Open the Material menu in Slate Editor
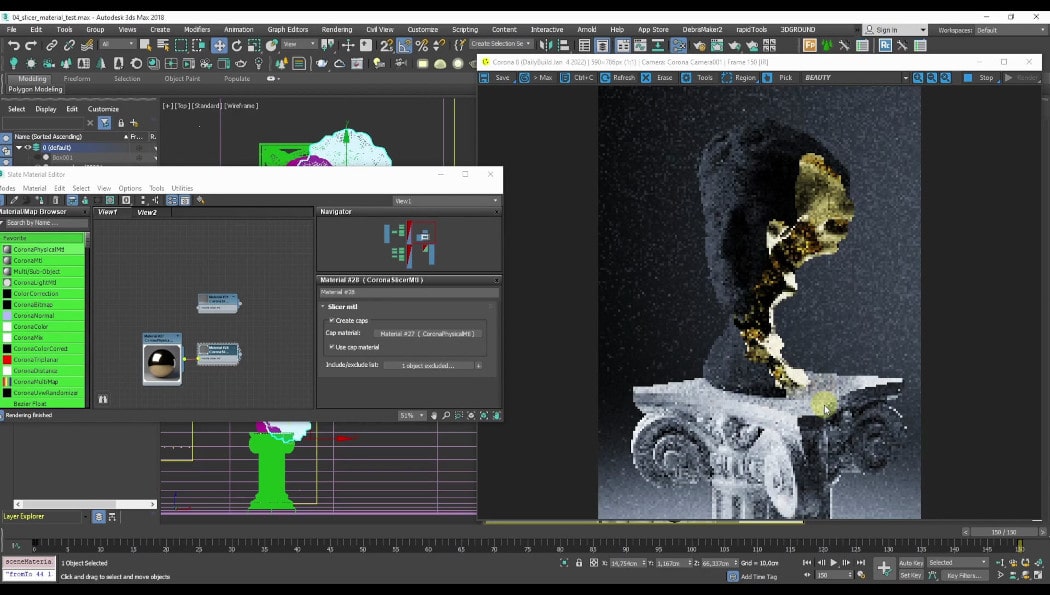This screenshot has width=1050, height=595. click(x=34, y=189)
